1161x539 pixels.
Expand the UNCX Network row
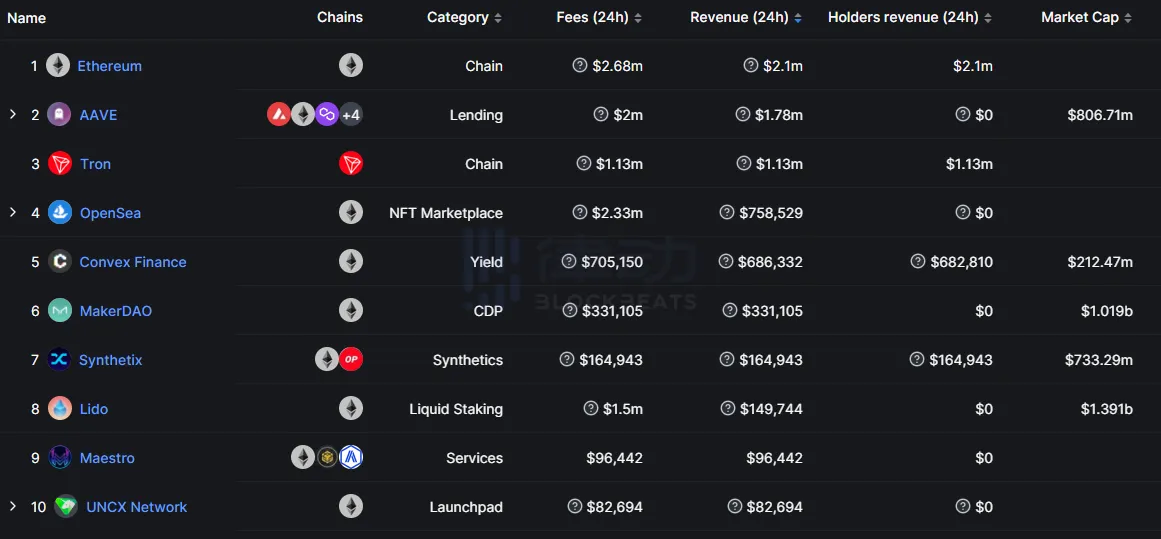pos(13,507)
